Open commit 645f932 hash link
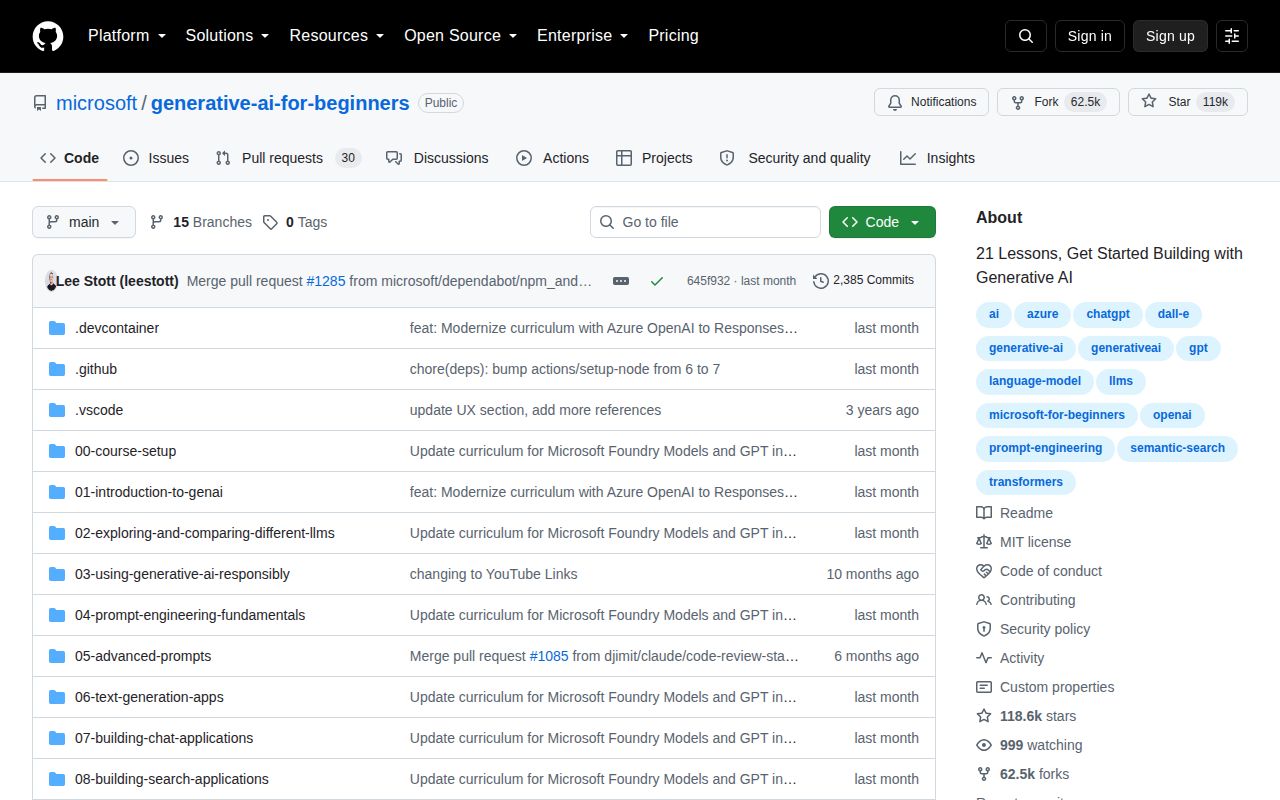 coord(708,281)
